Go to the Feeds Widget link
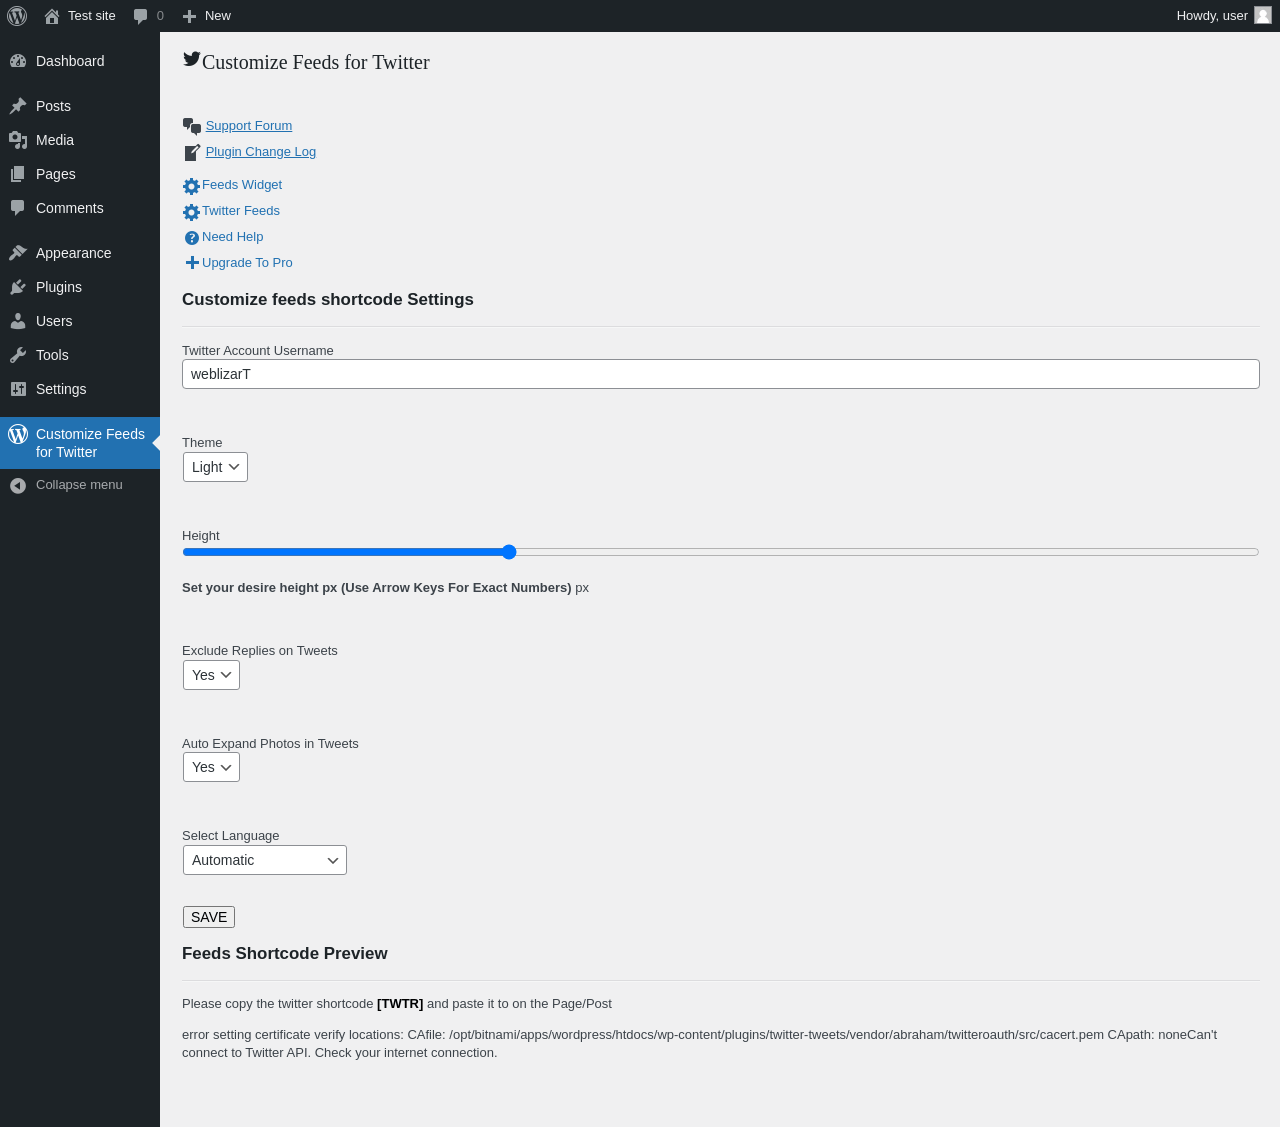The width and height of the screenshot is (1280, 1127). (x=242, y=185)
